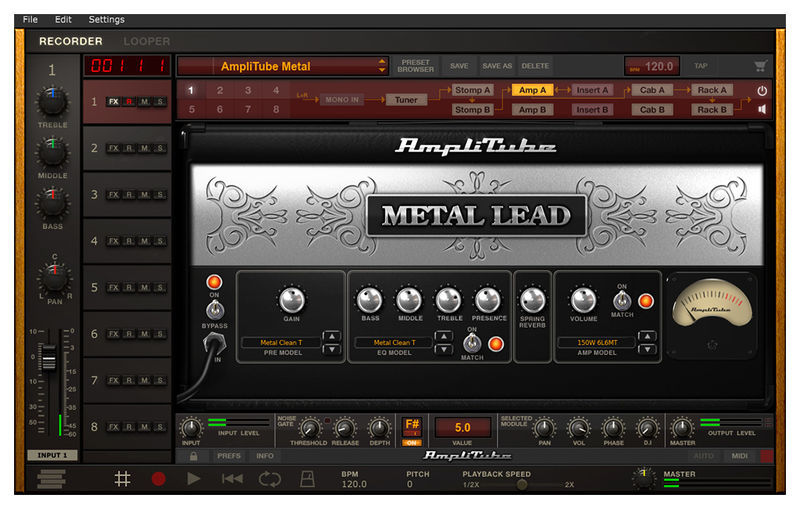Click the GAIN knob on the amp
This screenshot has height=509, width=800.
[x=291, y=300]
